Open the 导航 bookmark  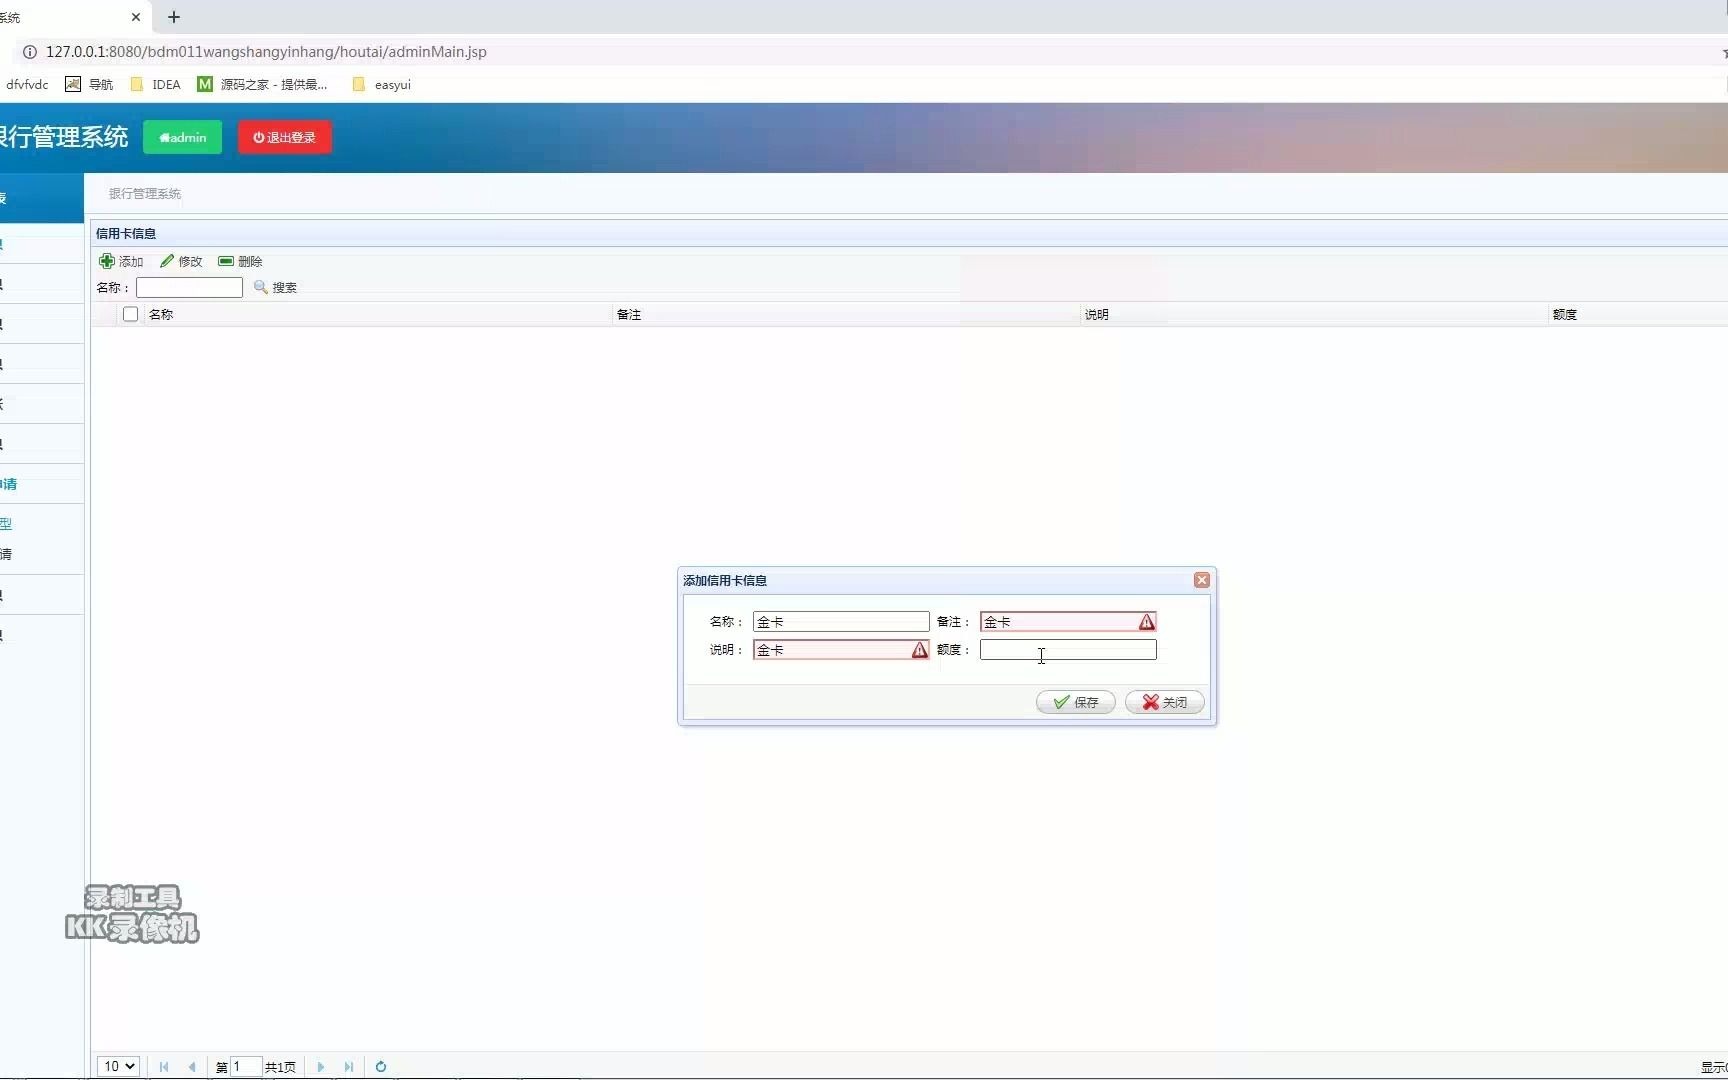(x=89, y=85)
